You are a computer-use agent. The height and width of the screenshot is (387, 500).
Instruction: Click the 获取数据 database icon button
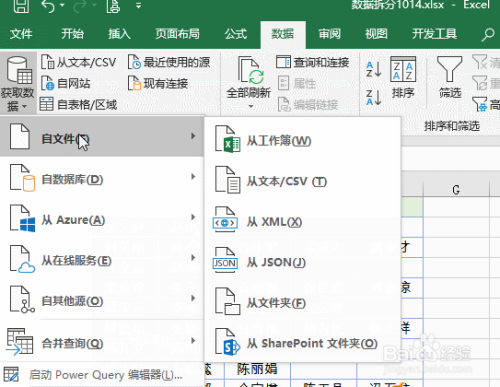pyautogui.click(x=18, y=83)
